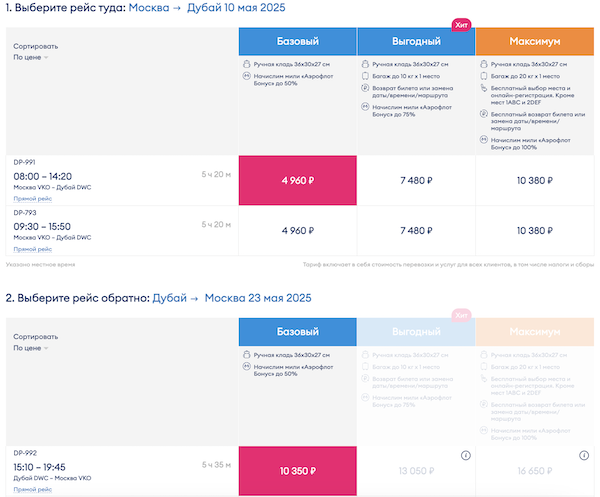
Task: Open the outbound 'По цене' sort dropdown
Action: 31,57
